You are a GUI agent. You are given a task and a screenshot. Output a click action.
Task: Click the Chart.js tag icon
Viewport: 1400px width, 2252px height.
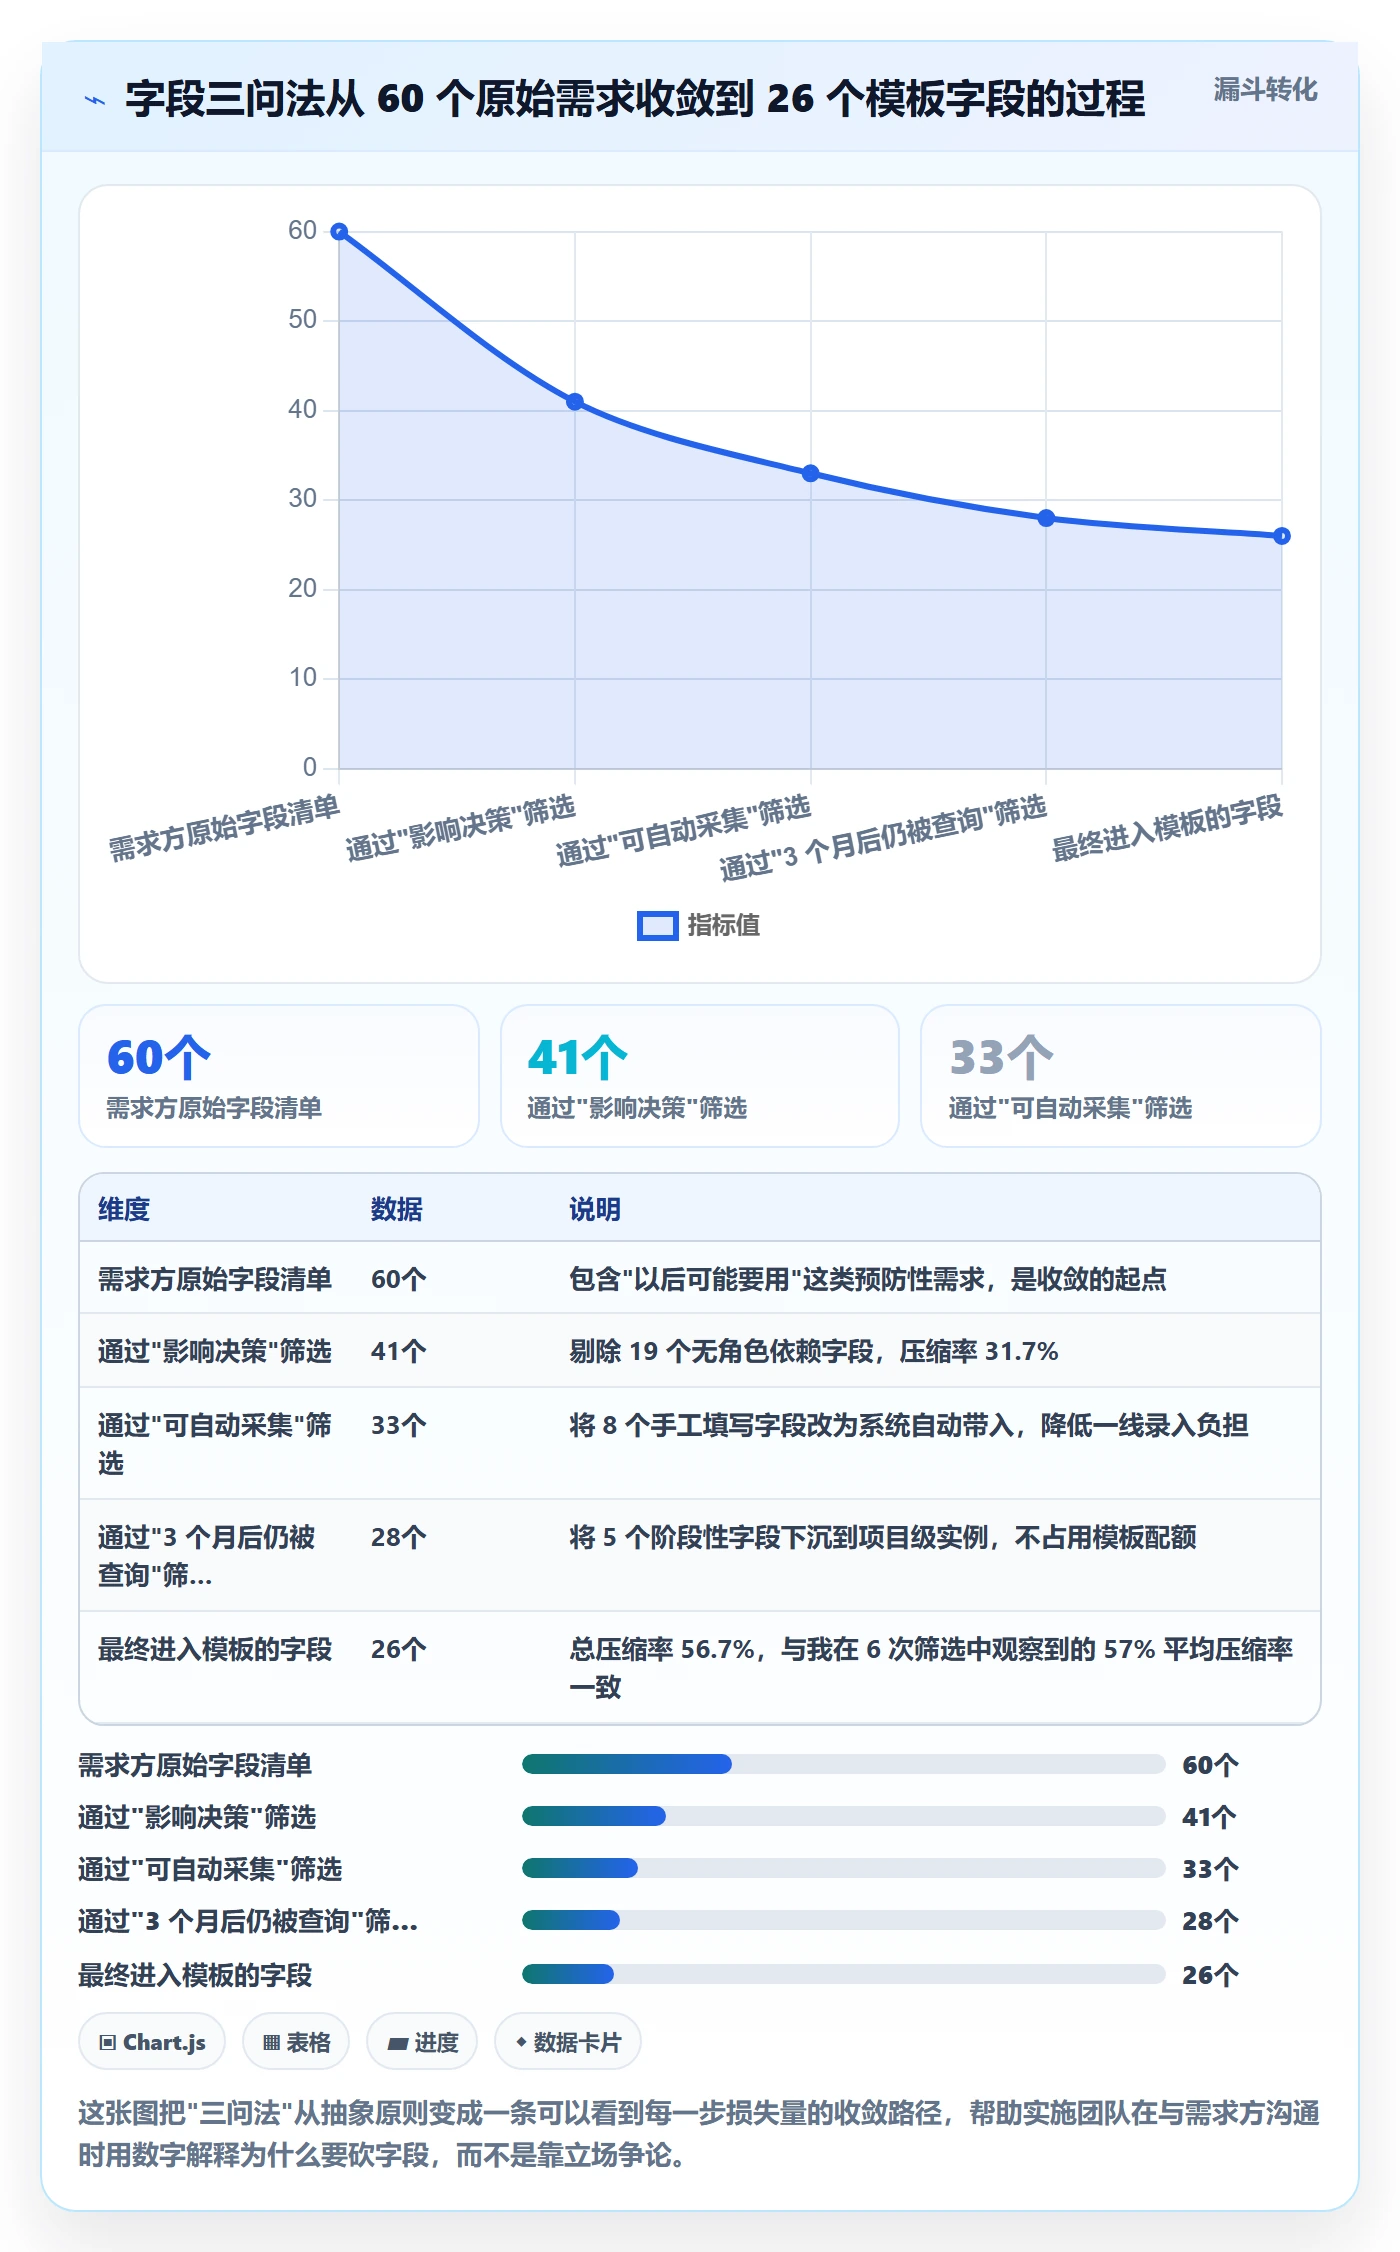[x=108, y=2042]
